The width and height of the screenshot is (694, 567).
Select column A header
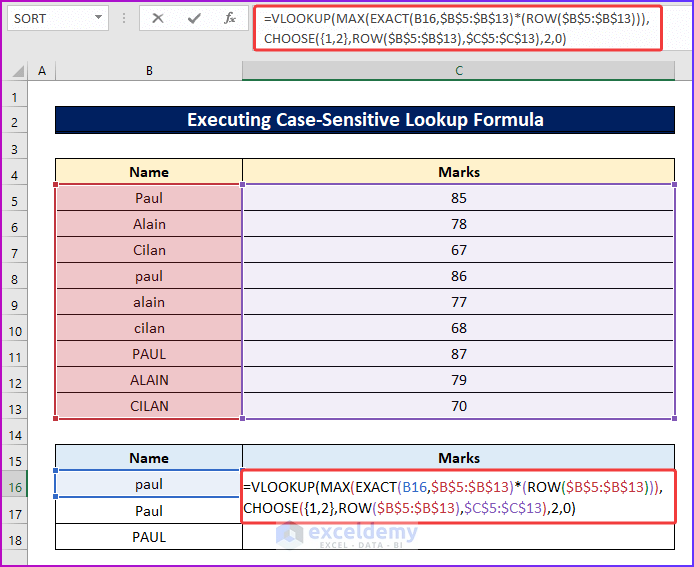[x=42, y=70]
